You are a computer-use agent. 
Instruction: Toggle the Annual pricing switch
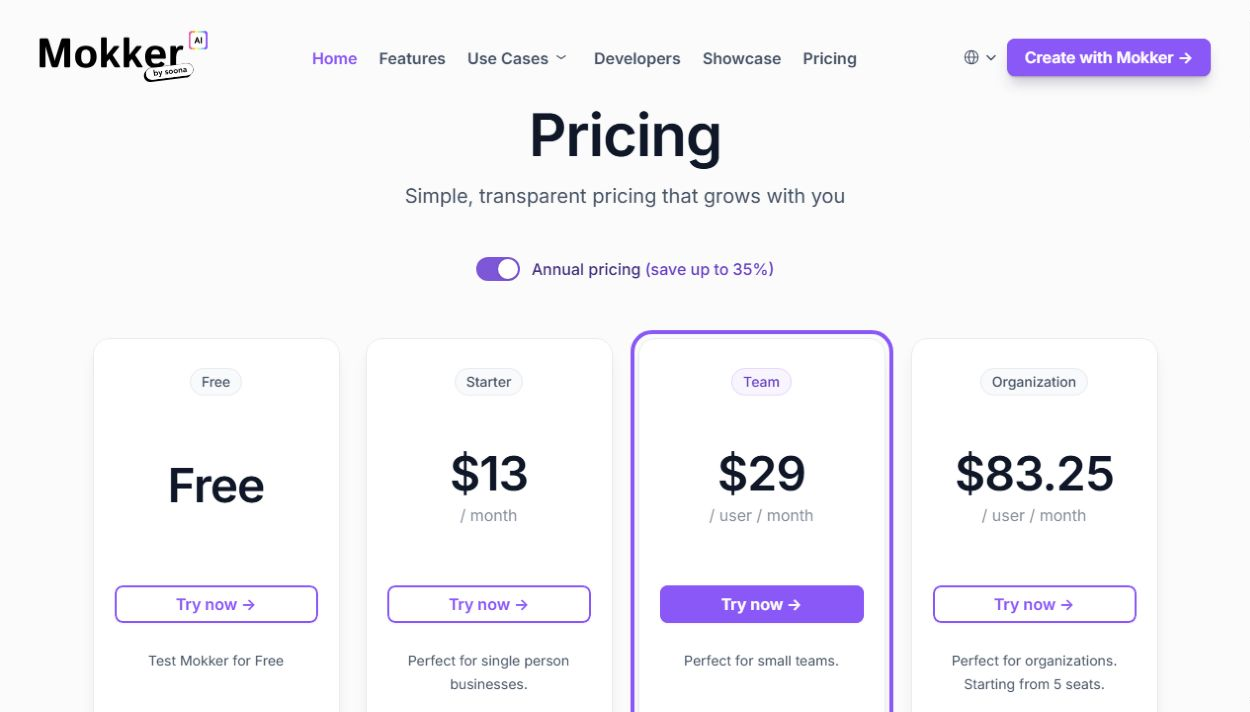click(x=498, y=269)
